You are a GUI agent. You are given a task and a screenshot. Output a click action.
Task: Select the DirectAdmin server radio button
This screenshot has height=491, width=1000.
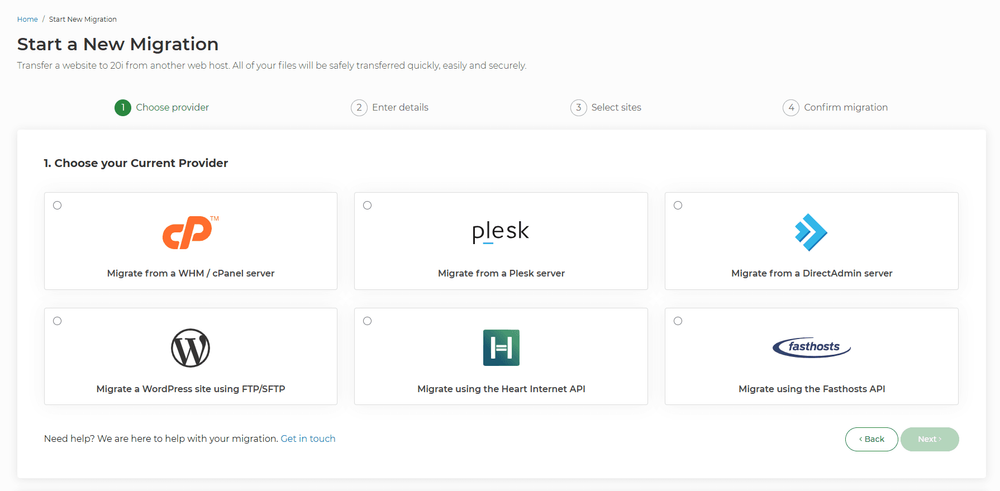[678, 205]
